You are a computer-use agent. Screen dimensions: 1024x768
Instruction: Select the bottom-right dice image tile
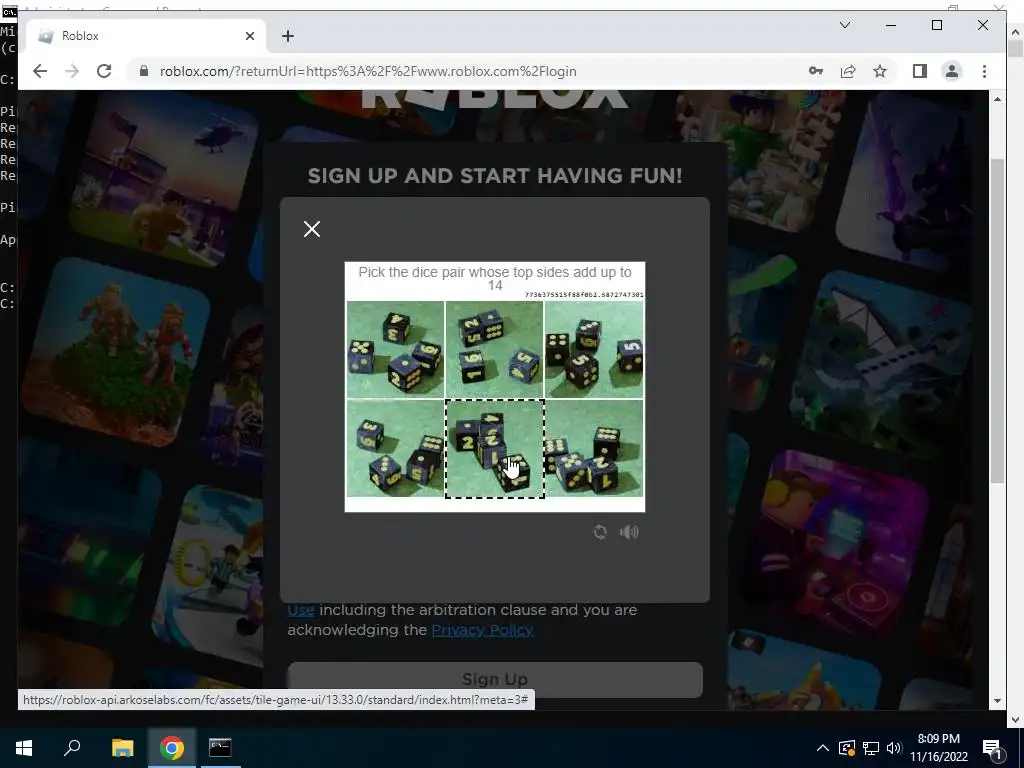[x=594, y=449]
